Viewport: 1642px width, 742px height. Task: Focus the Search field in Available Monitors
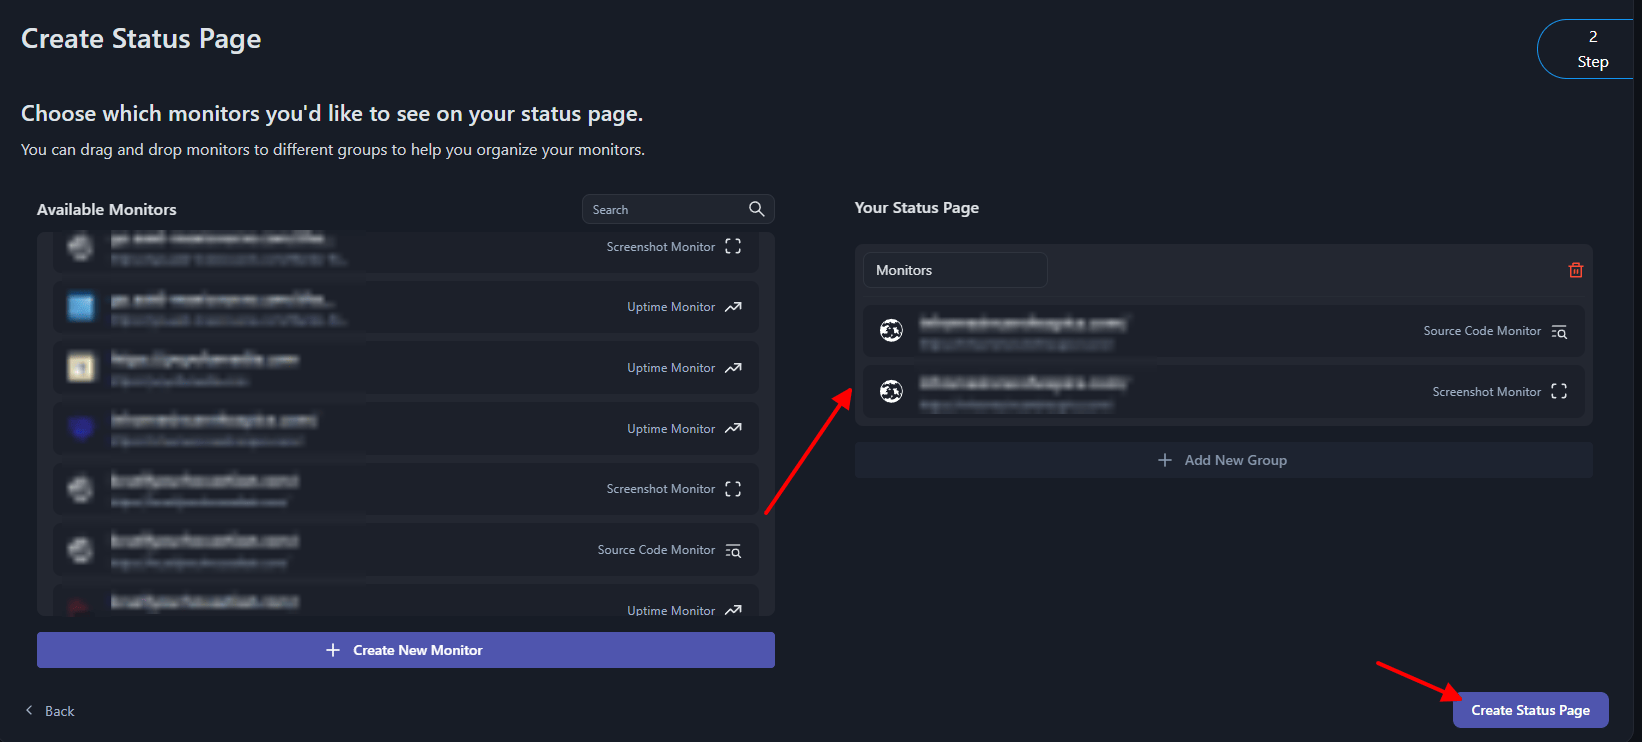[x=678, y=209]
